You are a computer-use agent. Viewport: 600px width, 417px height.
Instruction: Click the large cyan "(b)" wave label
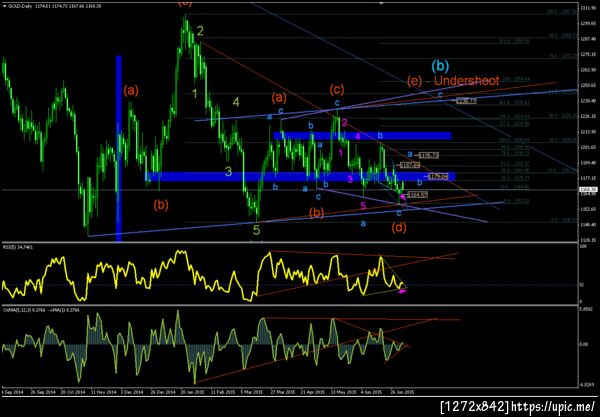tap(440, 67)
